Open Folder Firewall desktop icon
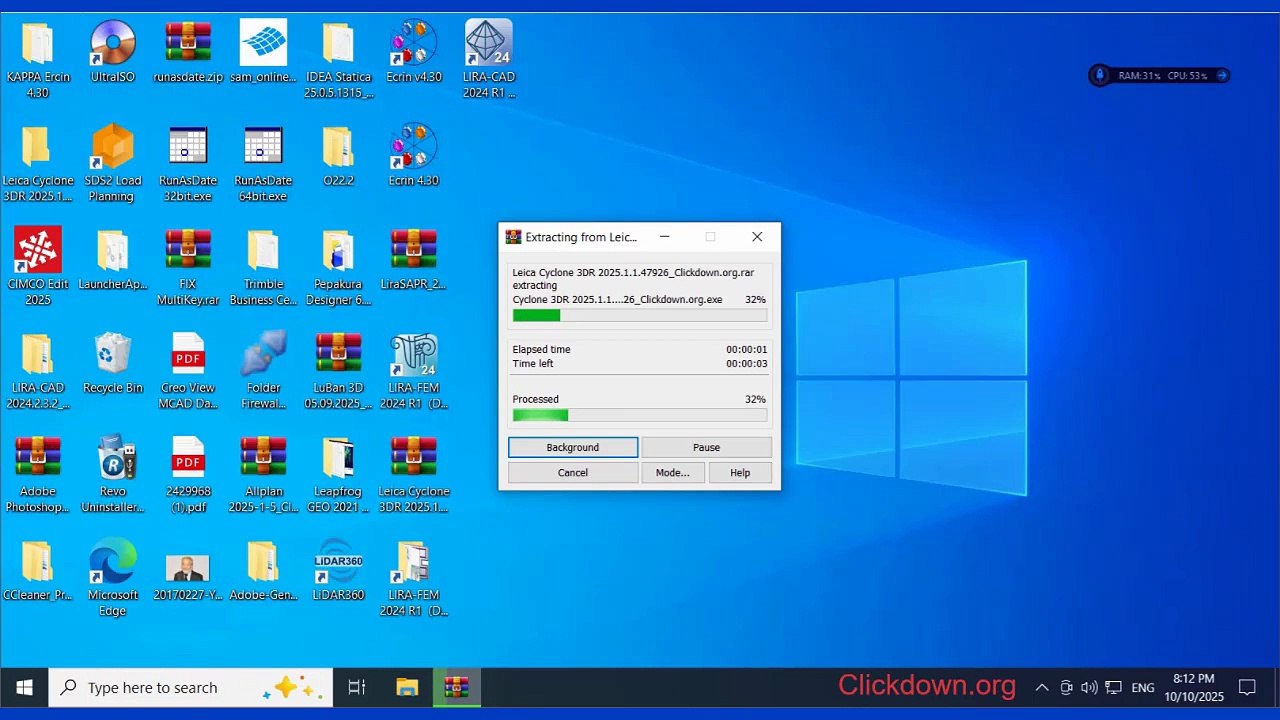Image resolution: width=1280 pixels, height=720 pixels. [x=263, y=371]
